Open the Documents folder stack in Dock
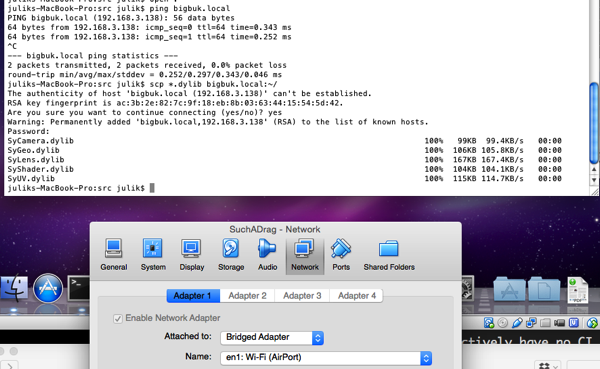Screen dimensions: 600x369 [x=544, y=289]
